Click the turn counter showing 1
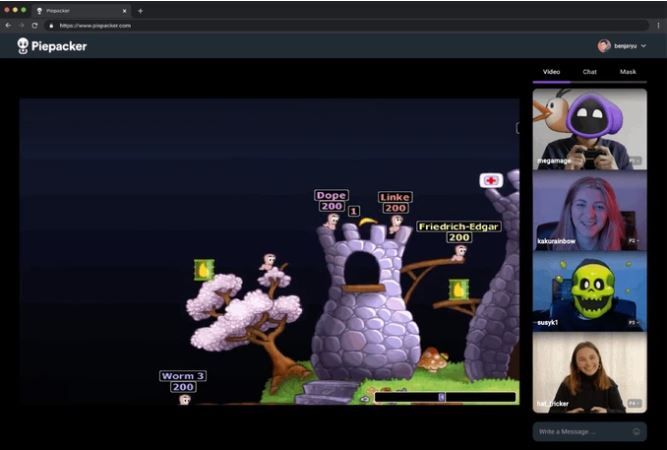667x450 pixels. click(354, 211)
